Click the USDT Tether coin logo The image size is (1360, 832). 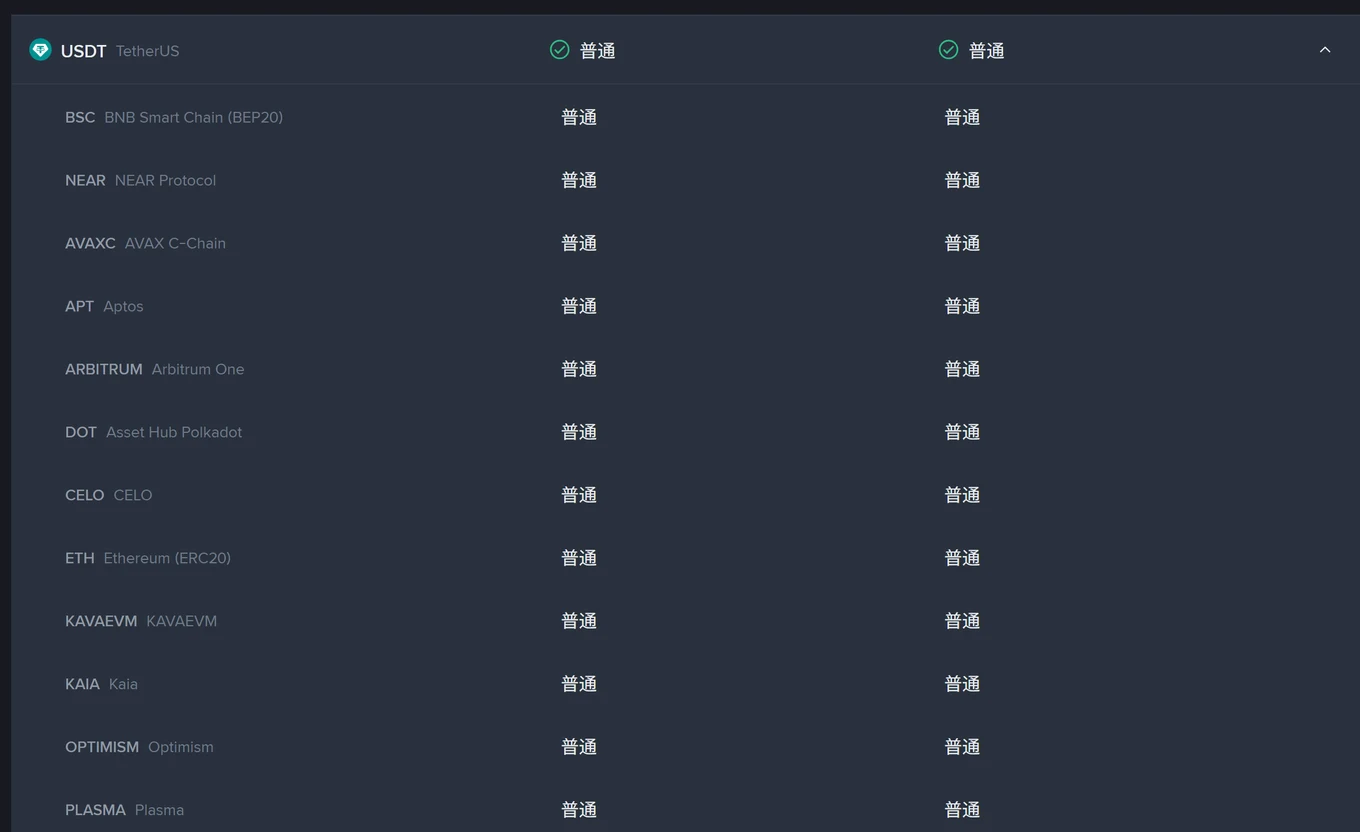(x=40, y=50)
